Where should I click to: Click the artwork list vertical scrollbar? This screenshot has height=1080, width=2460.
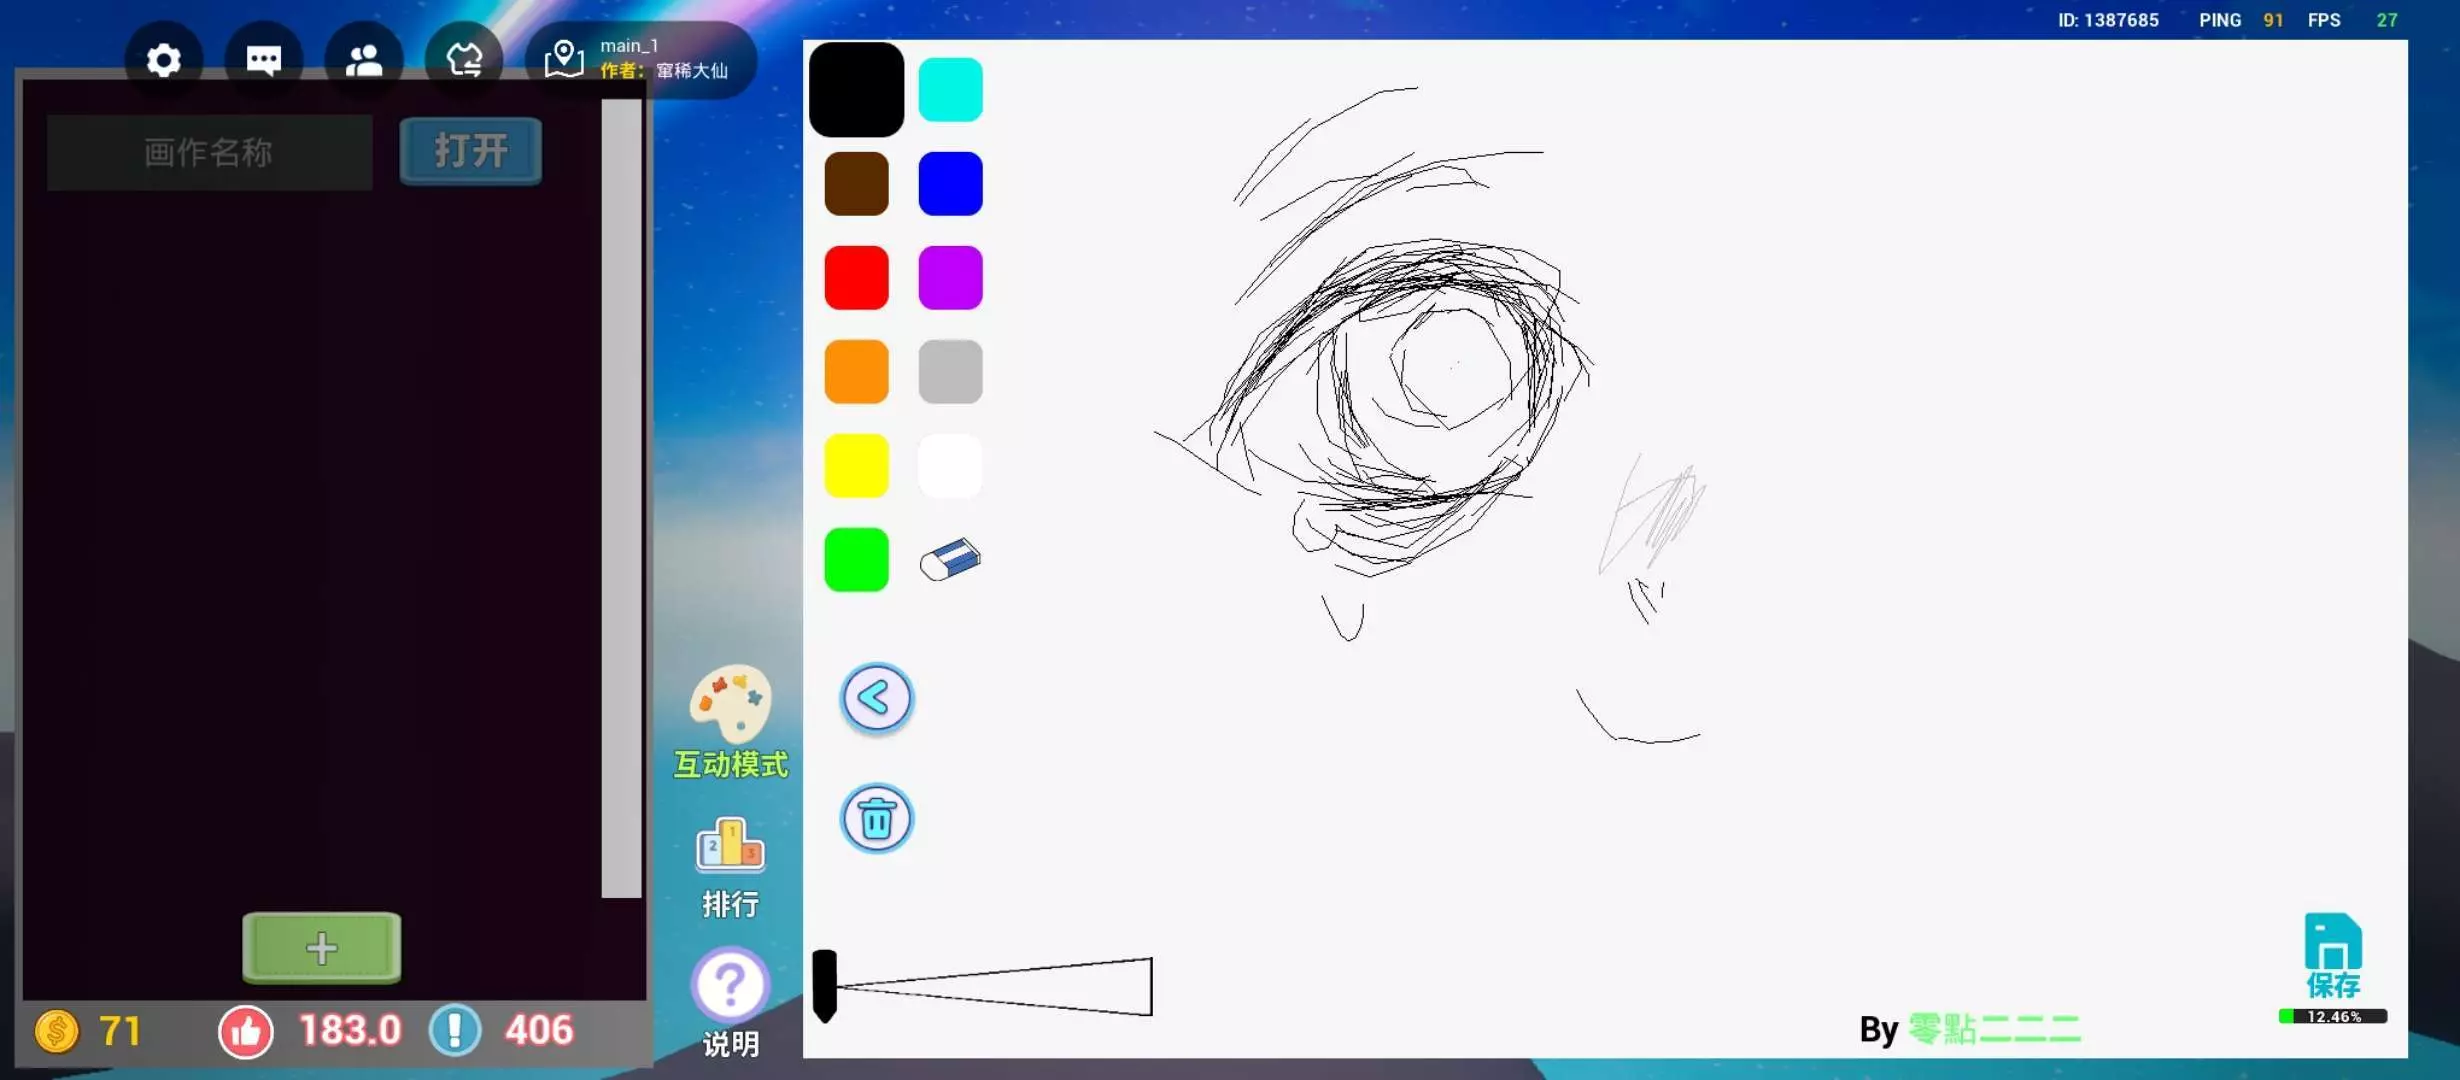621,498
